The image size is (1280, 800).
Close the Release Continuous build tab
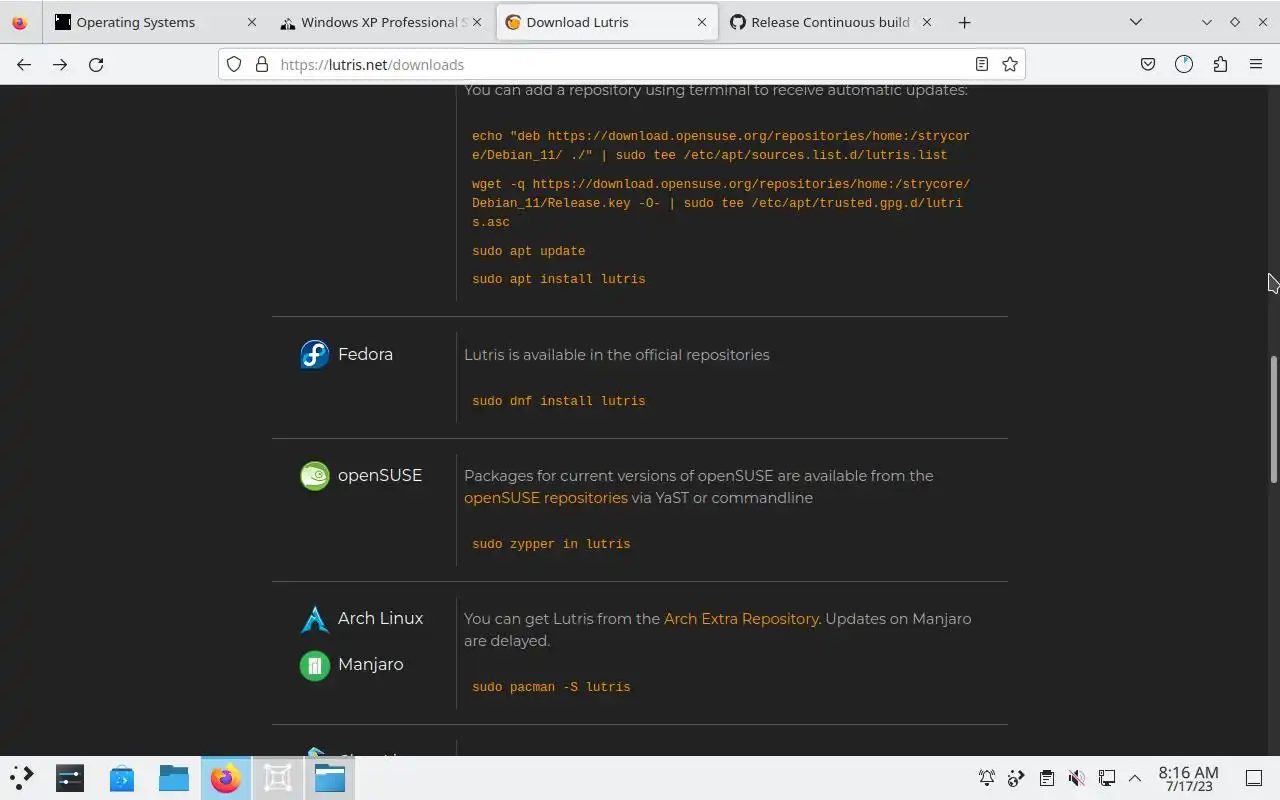(927, 22)
